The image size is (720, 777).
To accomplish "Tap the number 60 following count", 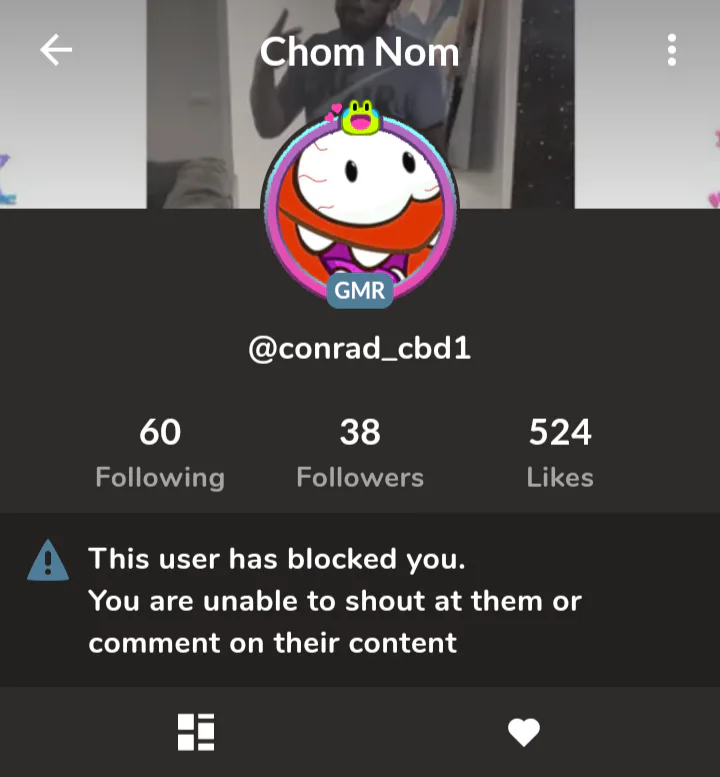I will click(160, 432).
